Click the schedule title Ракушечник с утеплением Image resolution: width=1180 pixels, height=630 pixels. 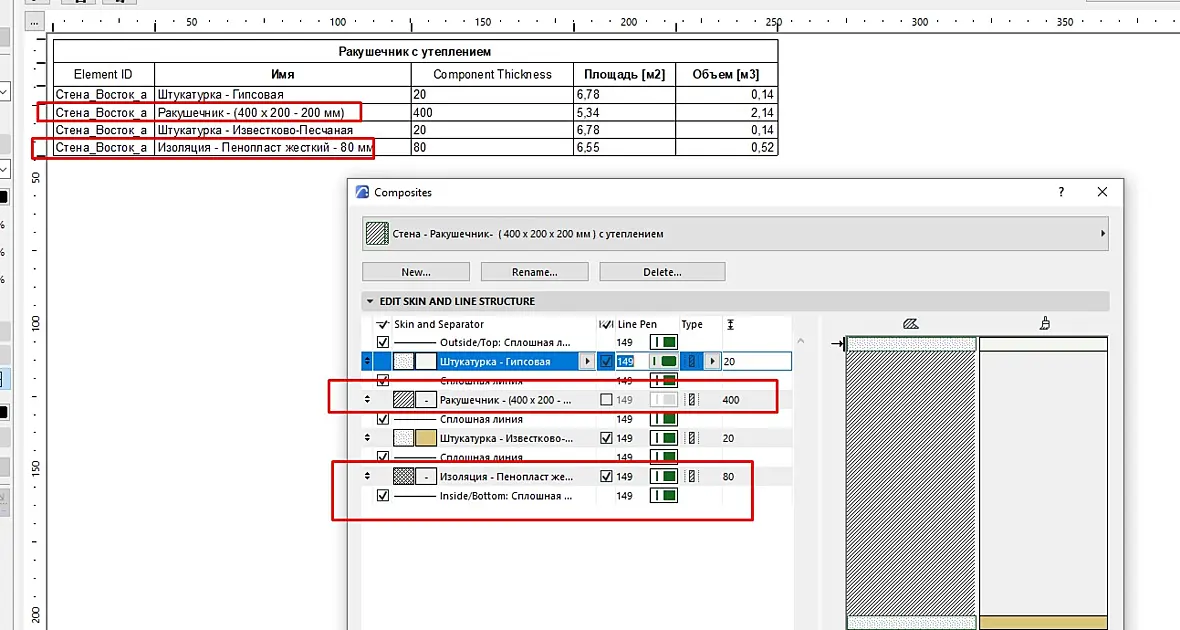415,52
